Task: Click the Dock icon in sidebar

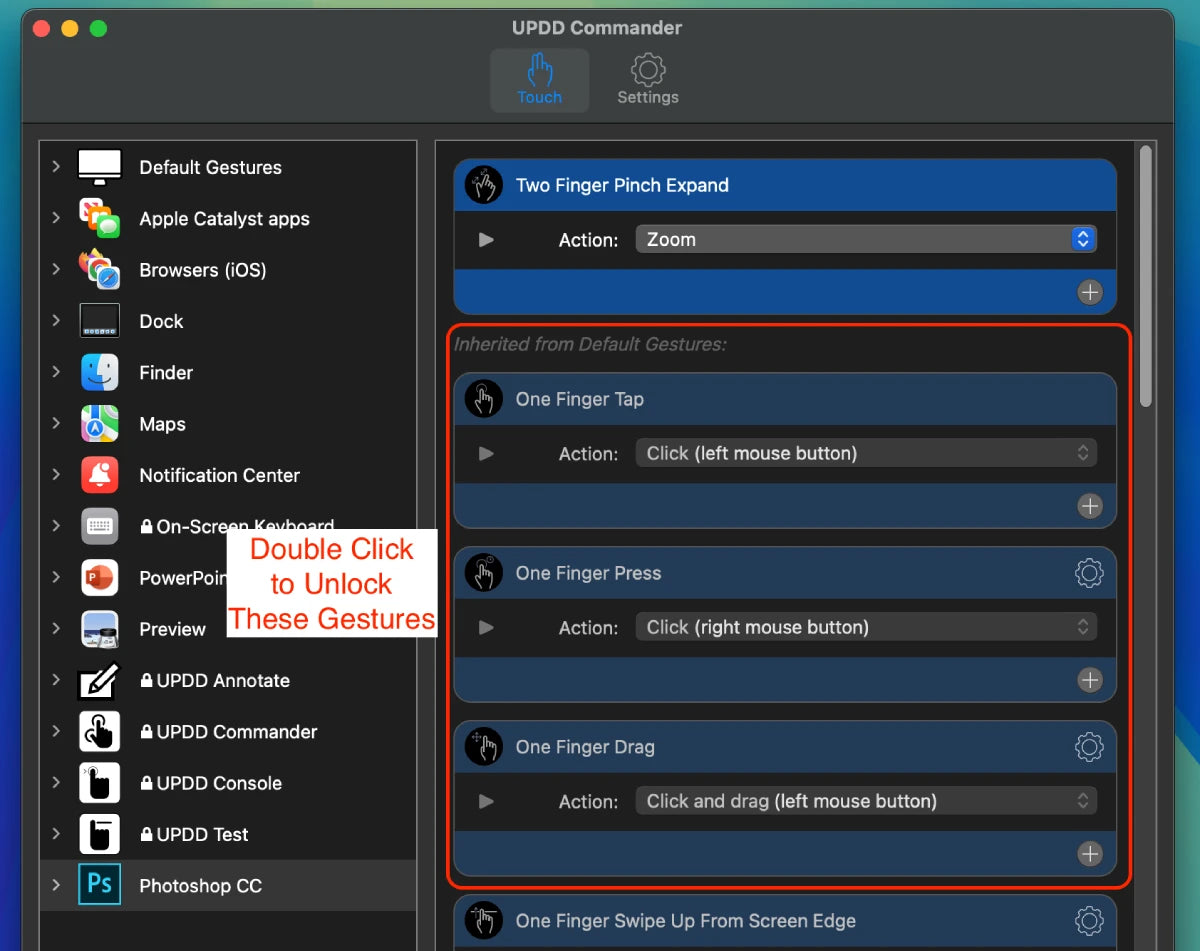Action: [100, 321]
